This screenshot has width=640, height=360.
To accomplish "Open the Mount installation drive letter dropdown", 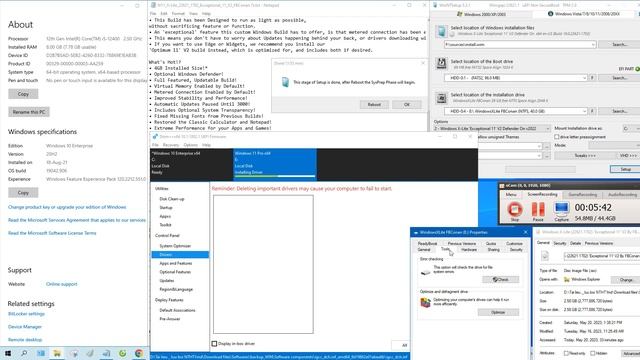I will tap(630, 129).
